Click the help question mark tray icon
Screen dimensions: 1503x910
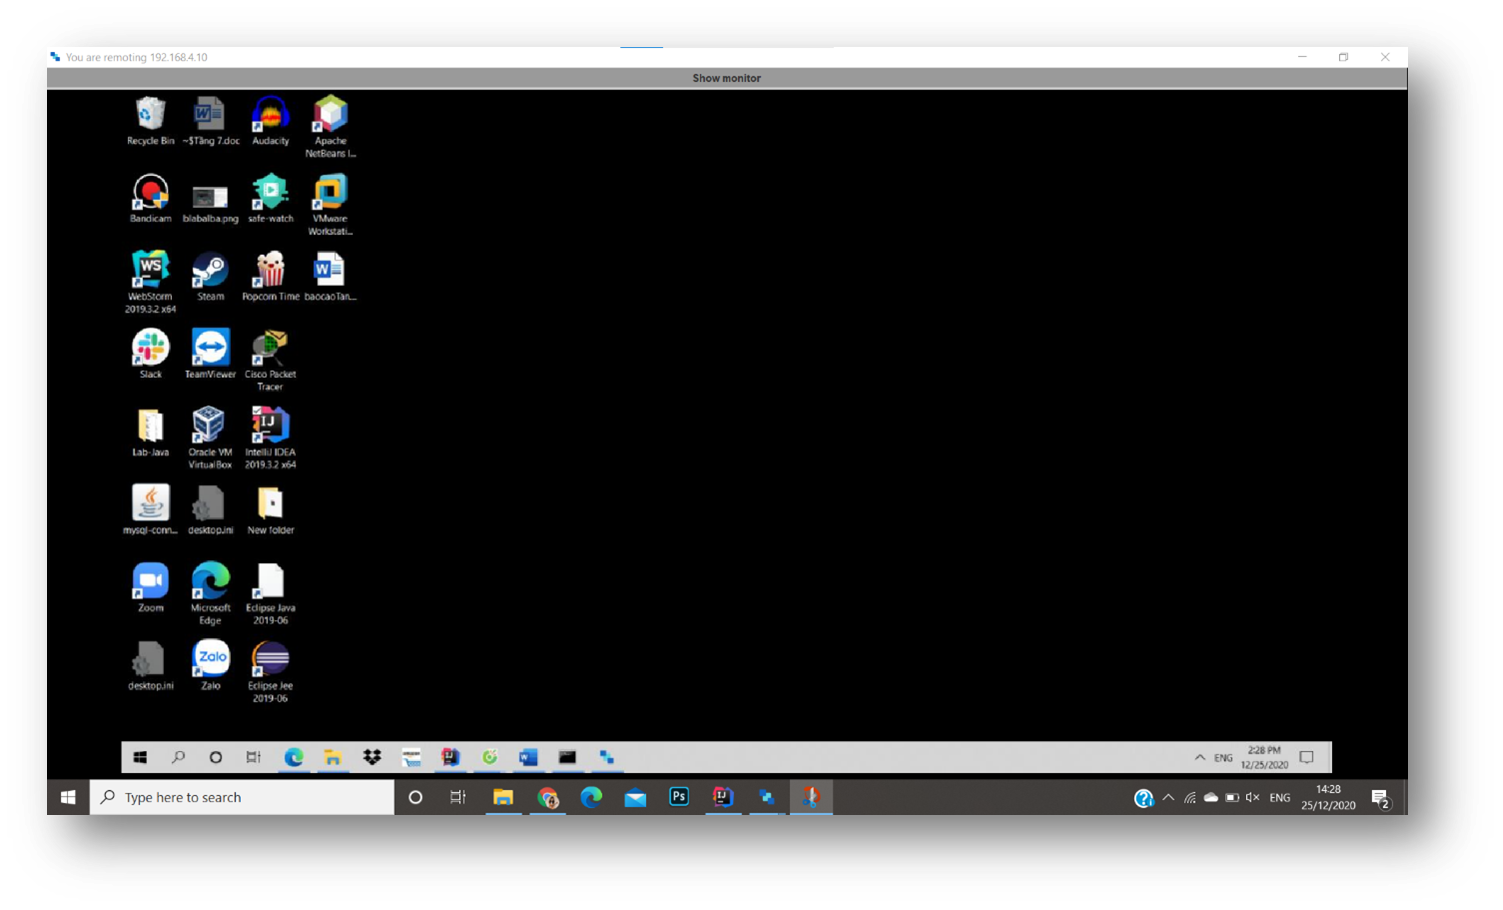tap(1143, 798)
